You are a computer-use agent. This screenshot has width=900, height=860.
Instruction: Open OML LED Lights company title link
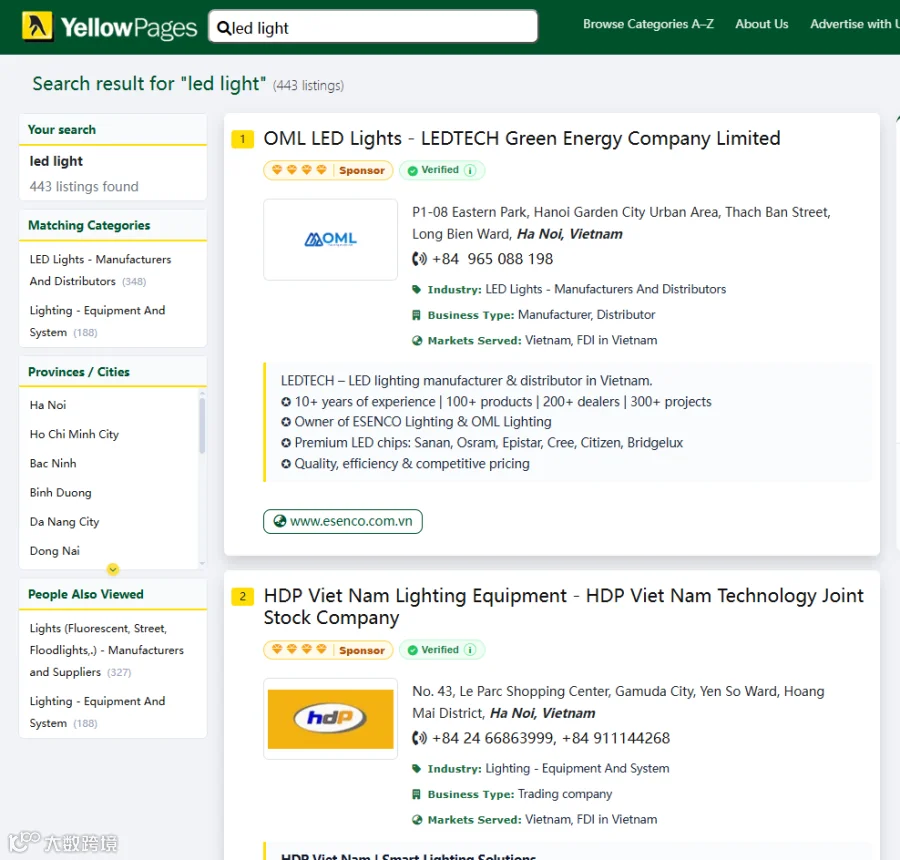[522, 138]
